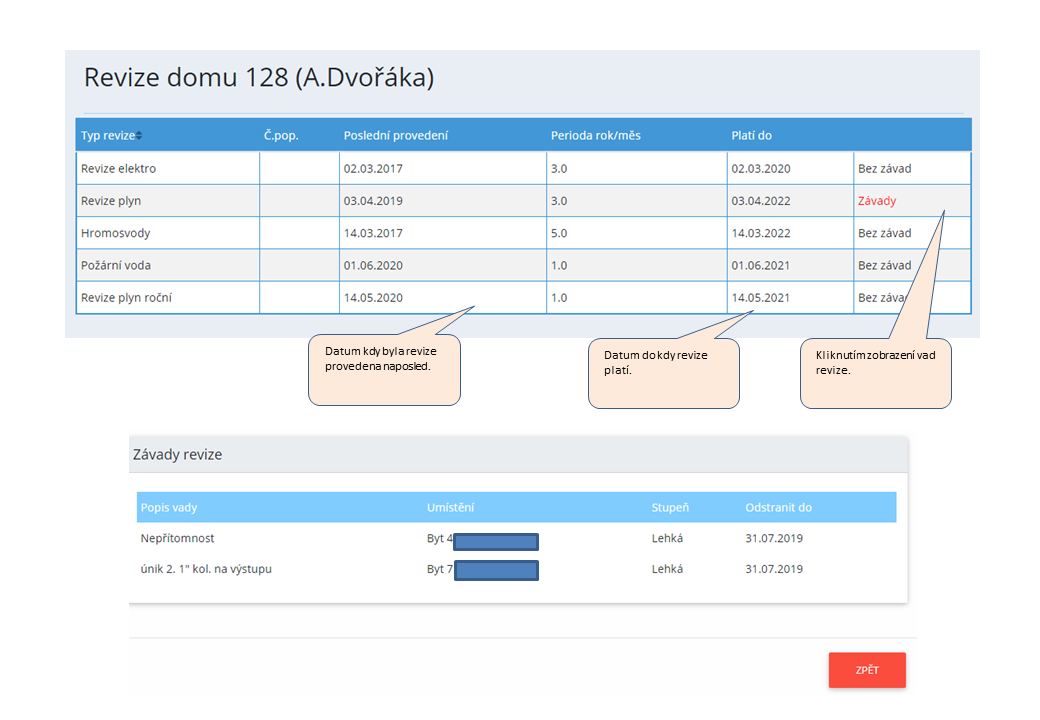
Task: Select the Revize elektro row
Action: click(x=118, y=169)
